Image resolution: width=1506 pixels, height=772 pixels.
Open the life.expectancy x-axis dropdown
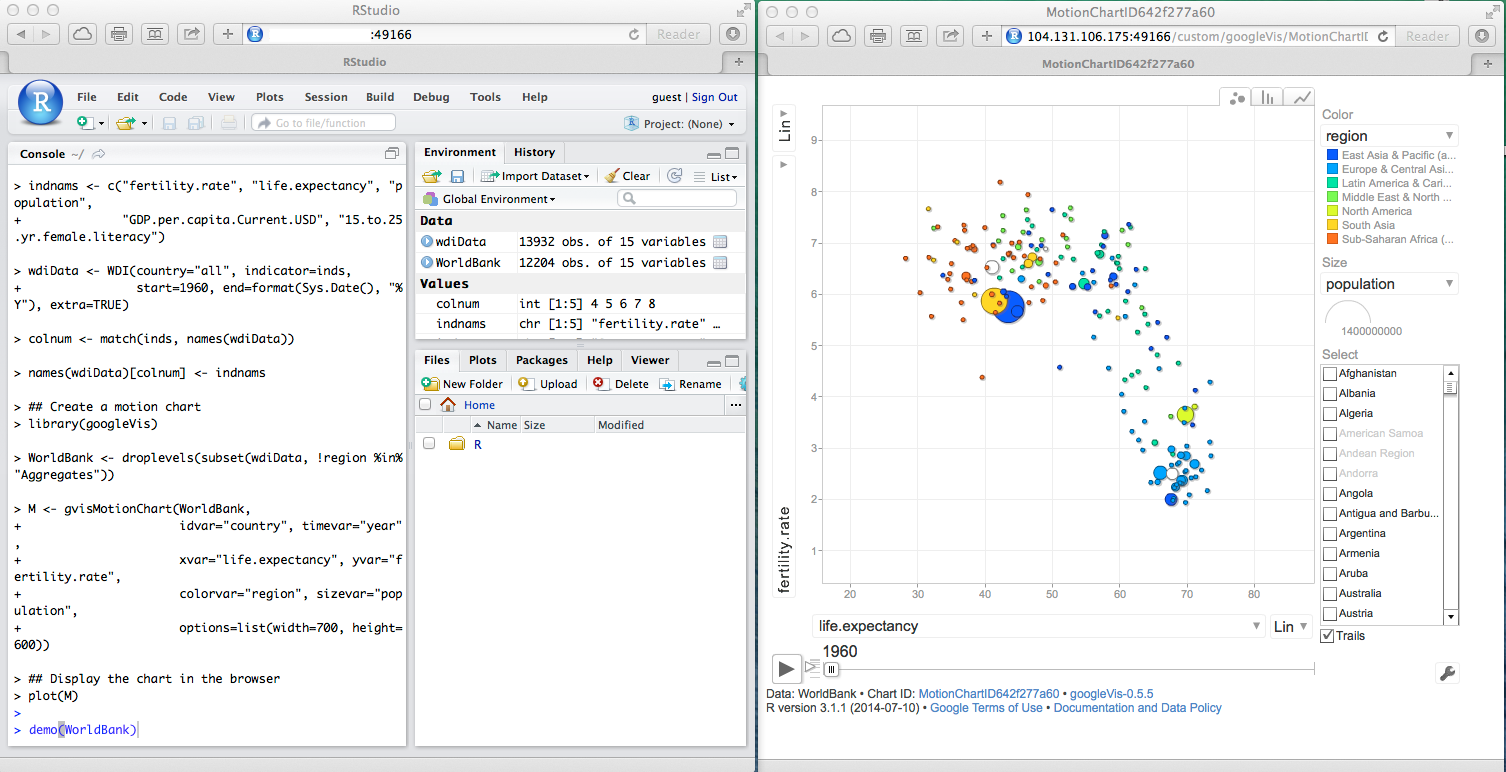[1039, 626]
